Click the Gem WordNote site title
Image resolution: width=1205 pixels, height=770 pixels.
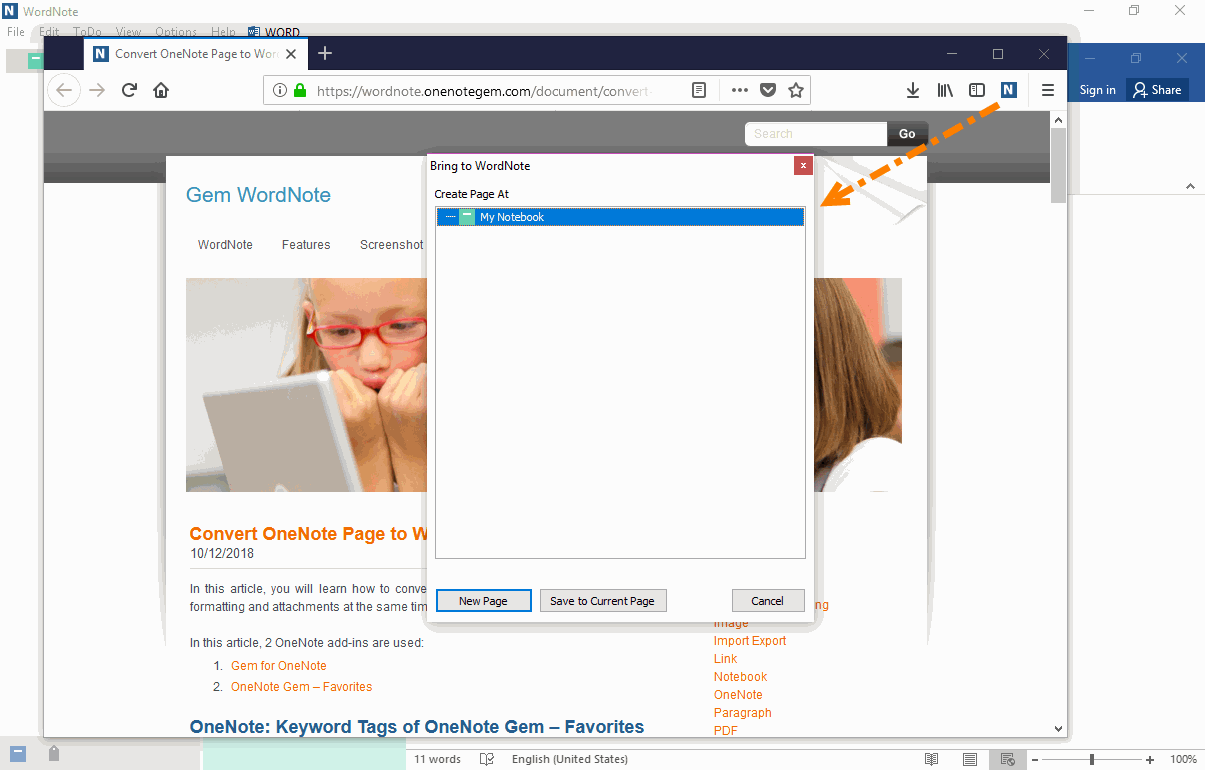(258, 195)
